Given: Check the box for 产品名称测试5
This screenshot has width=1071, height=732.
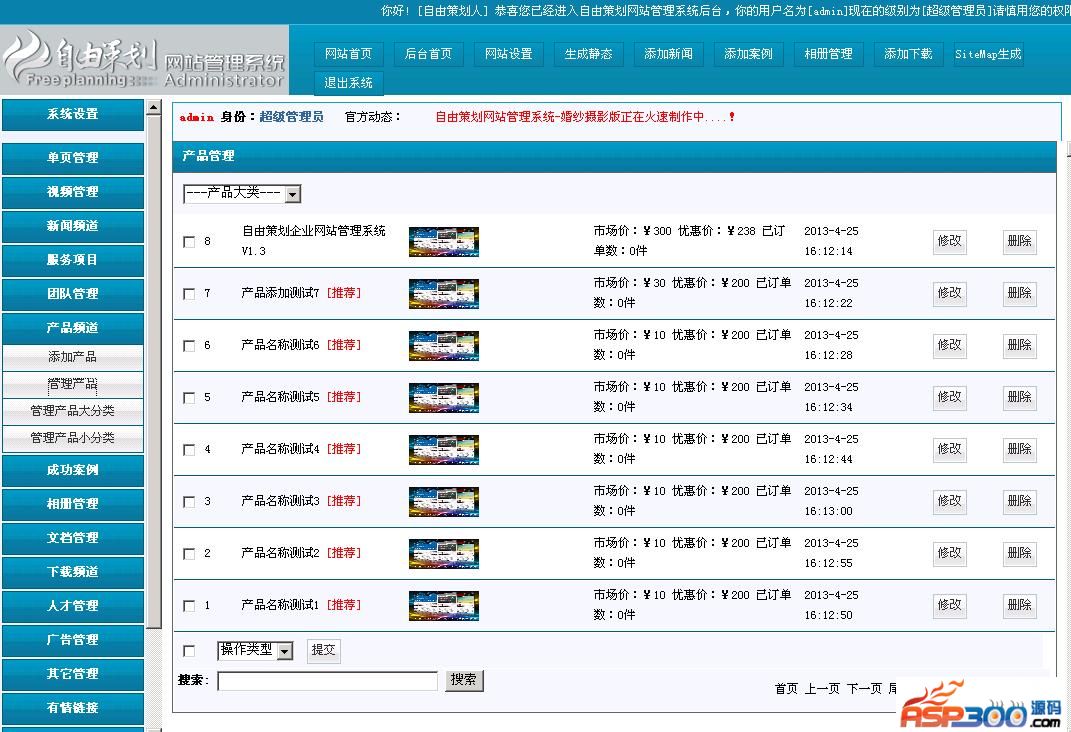Looking at the screenshot, I should click(189, 397).
